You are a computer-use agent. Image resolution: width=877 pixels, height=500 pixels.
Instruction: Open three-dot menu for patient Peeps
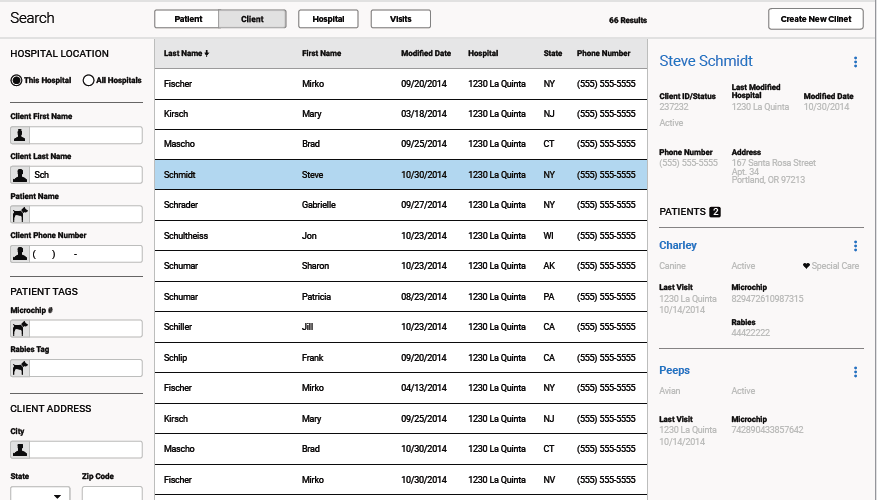[x=855, y=372]
